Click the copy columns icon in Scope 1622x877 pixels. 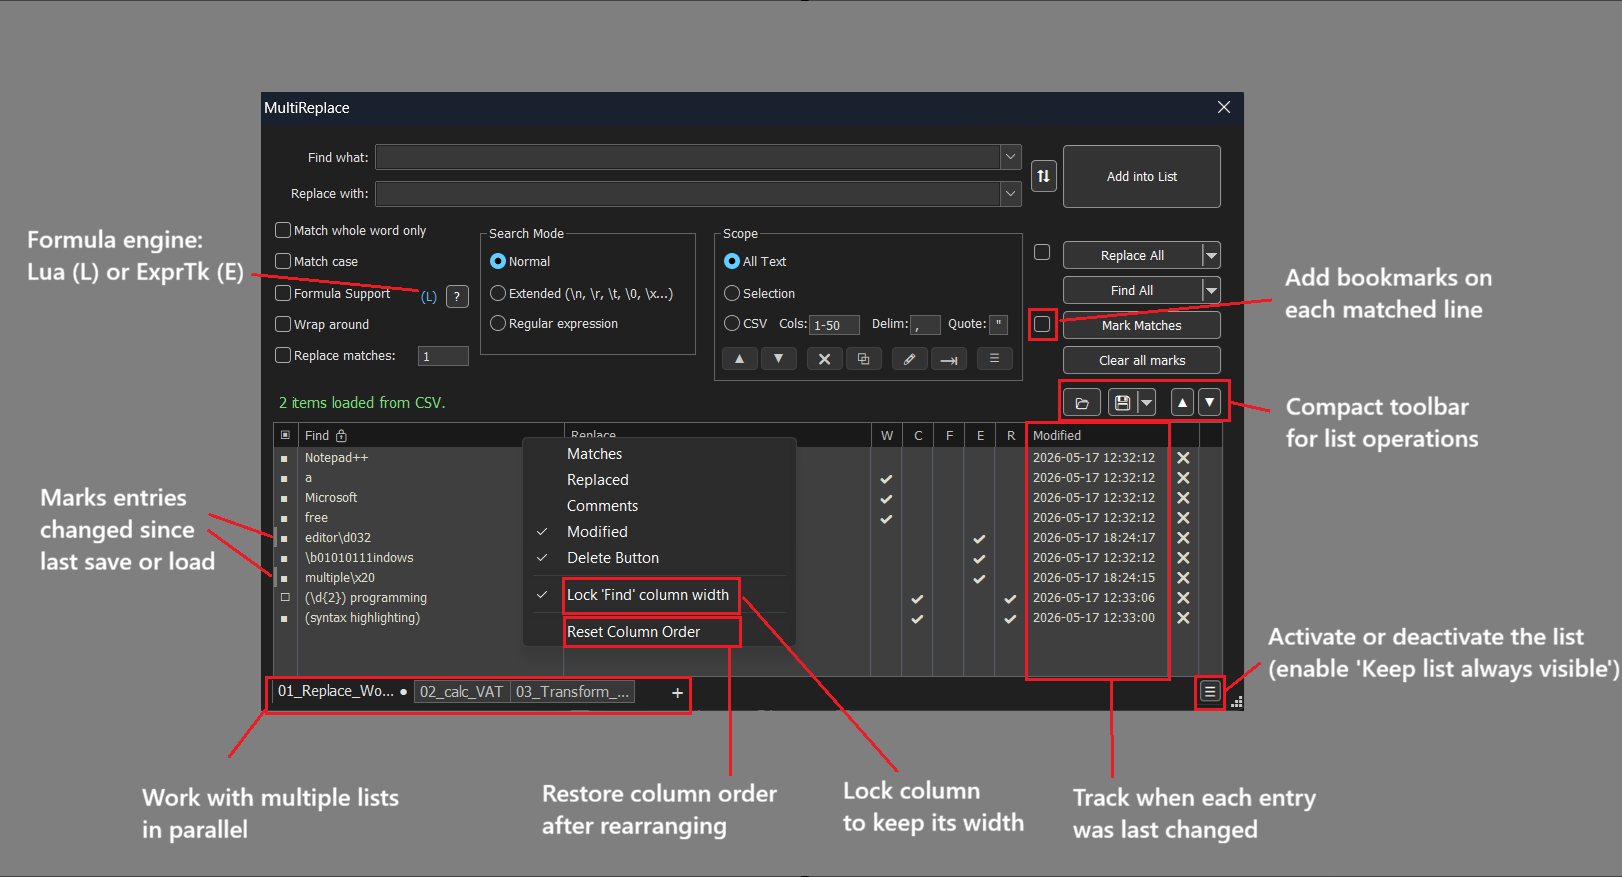coord(863,359)
